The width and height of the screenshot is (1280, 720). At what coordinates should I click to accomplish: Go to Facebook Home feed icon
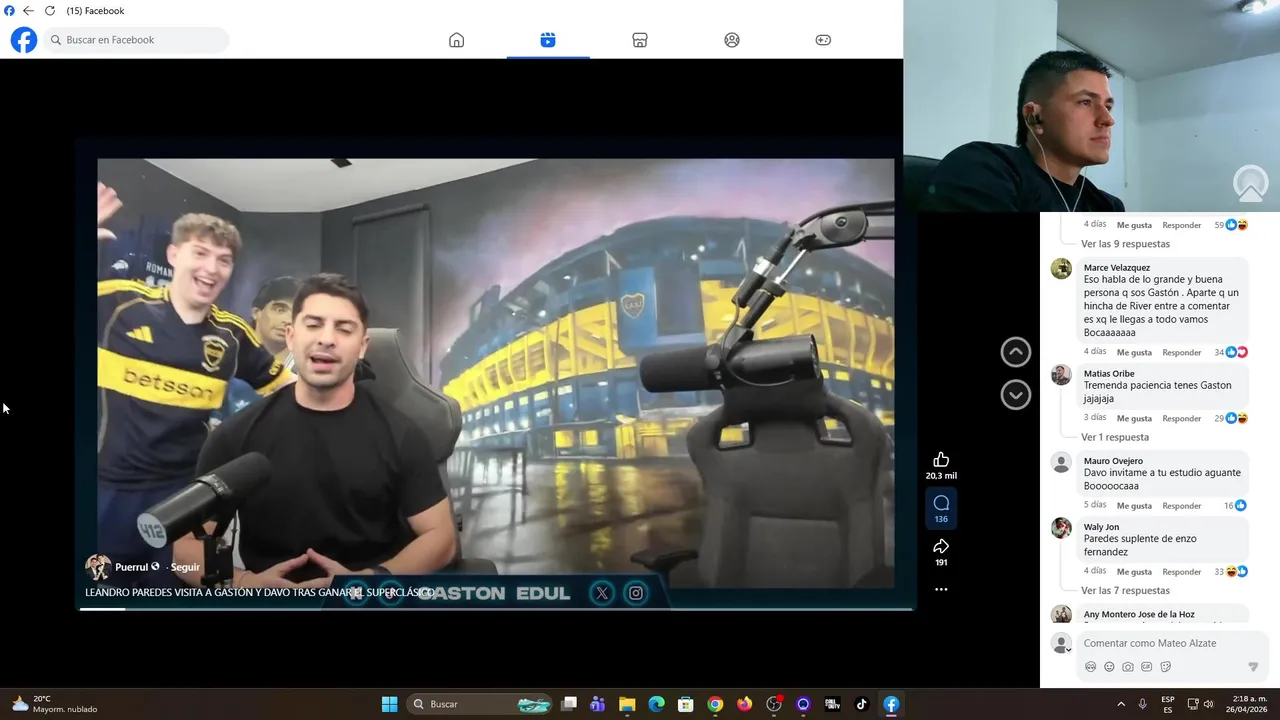(x=457, y=40)
